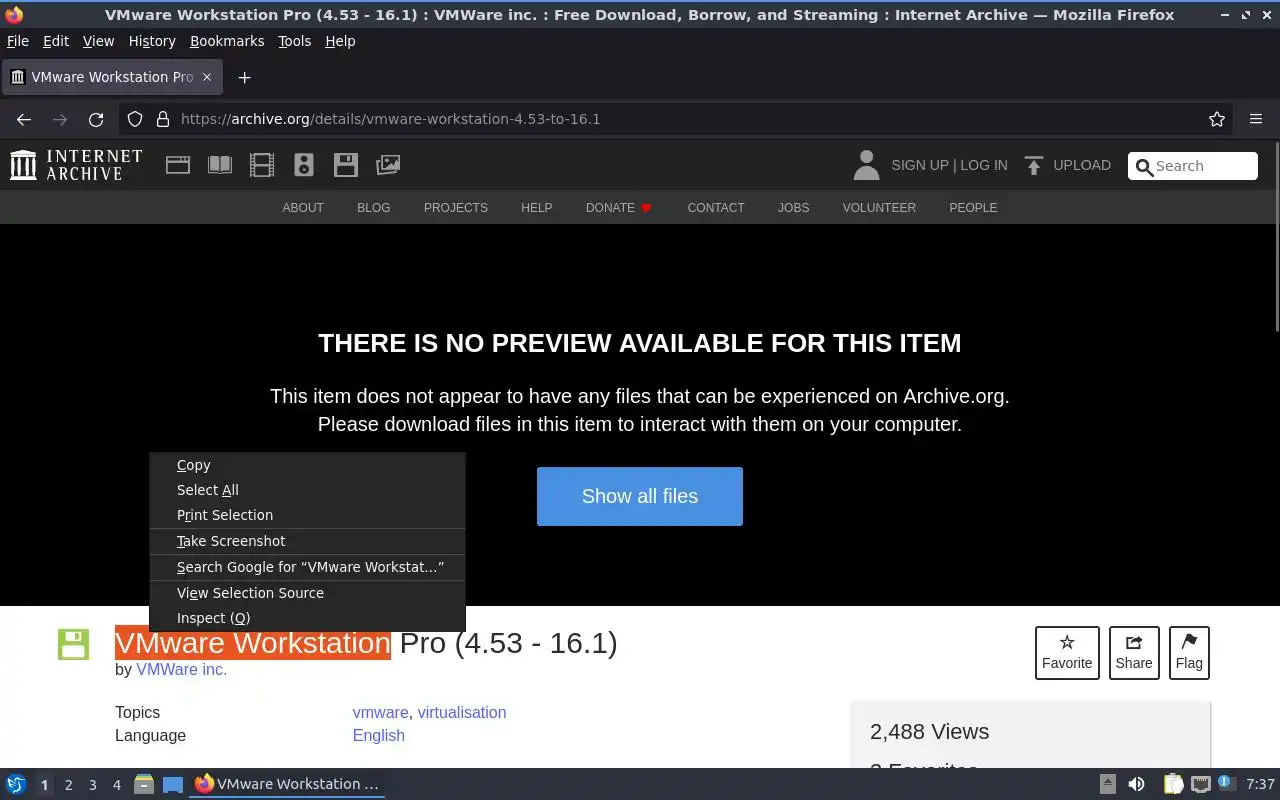Choose Select All in context menu

tap(307, 490)
